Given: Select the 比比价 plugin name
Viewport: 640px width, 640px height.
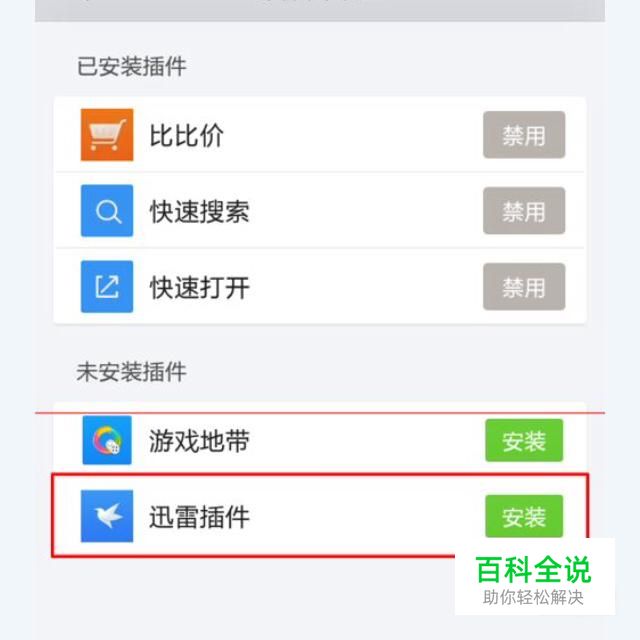Looking at the screenshot, I should point(187,135).
